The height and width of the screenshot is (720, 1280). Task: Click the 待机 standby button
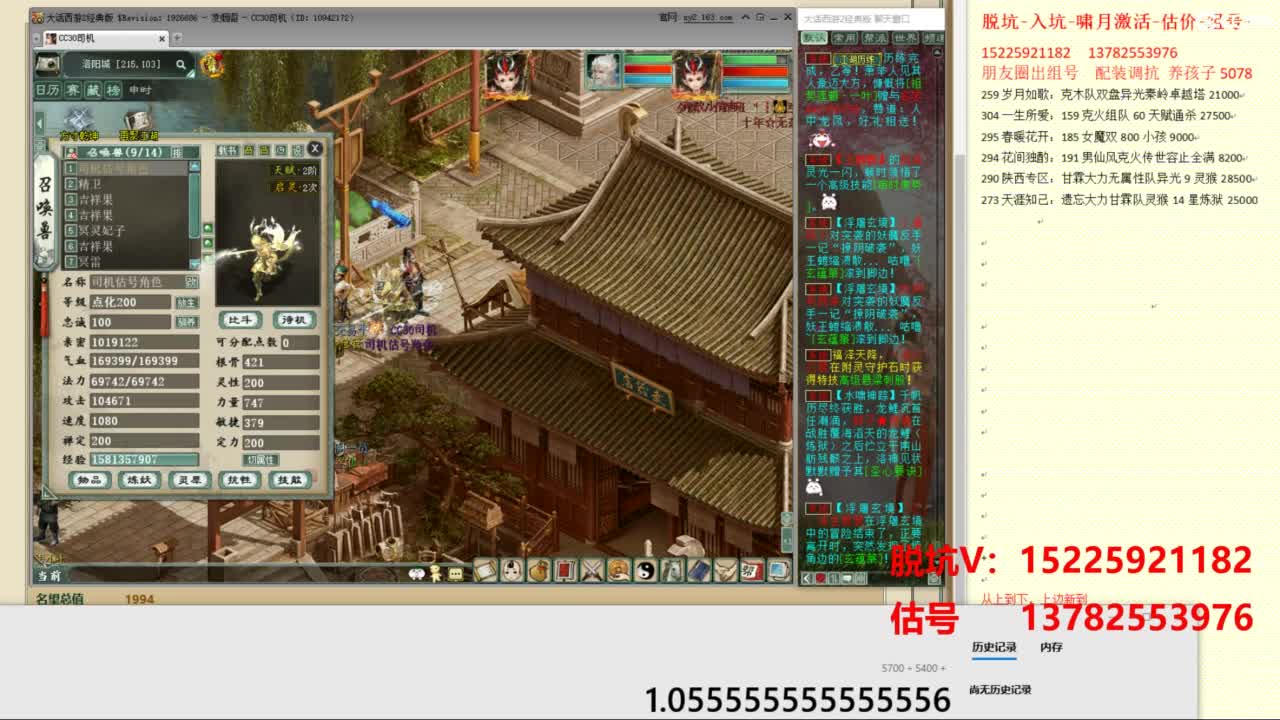pos(293,320)
